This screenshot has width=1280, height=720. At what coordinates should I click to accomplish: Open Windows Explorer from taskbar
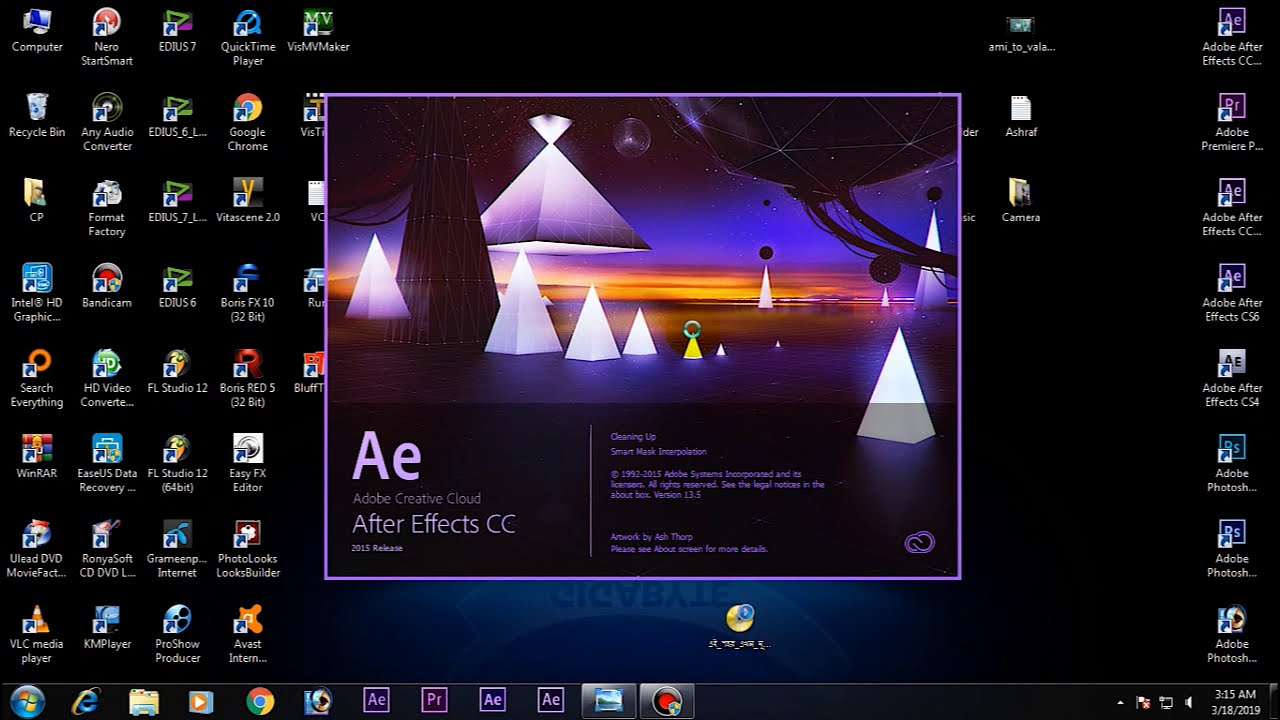(x=144, y=701)
